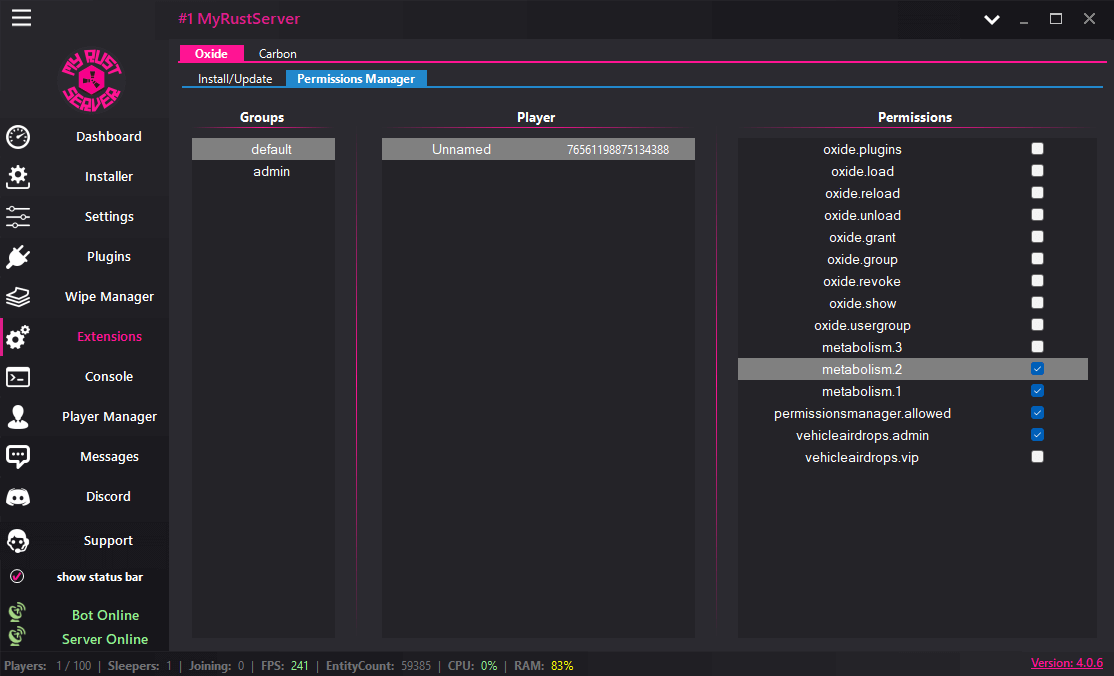
Task: Click the Bot Online status indicator
Action: pyautogui.click(x=105, y=615)
